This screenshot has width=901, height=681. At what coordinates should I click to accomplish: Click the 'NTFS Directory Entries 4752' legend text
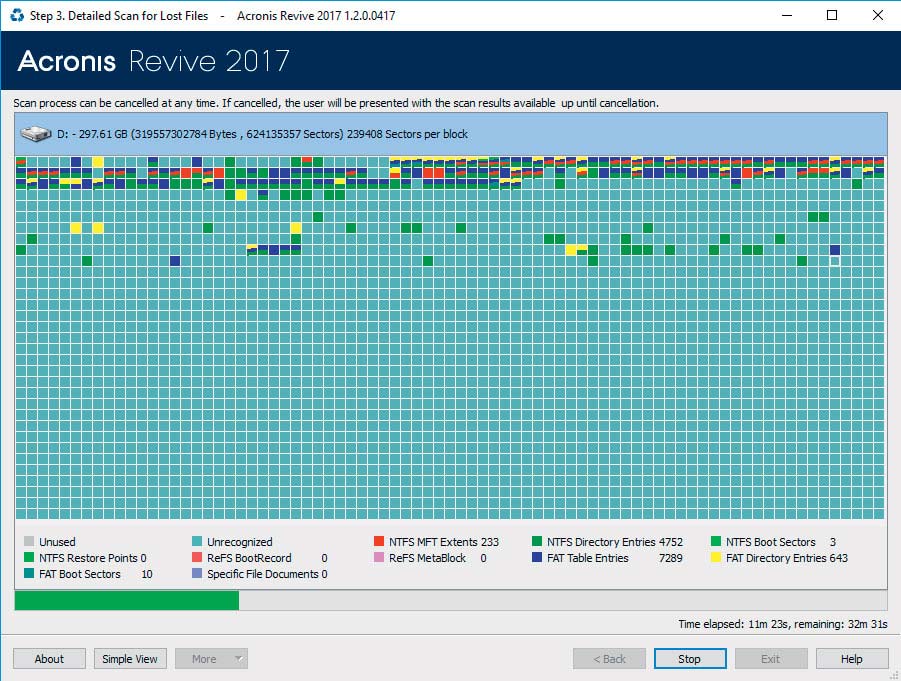tap(615, 542)
